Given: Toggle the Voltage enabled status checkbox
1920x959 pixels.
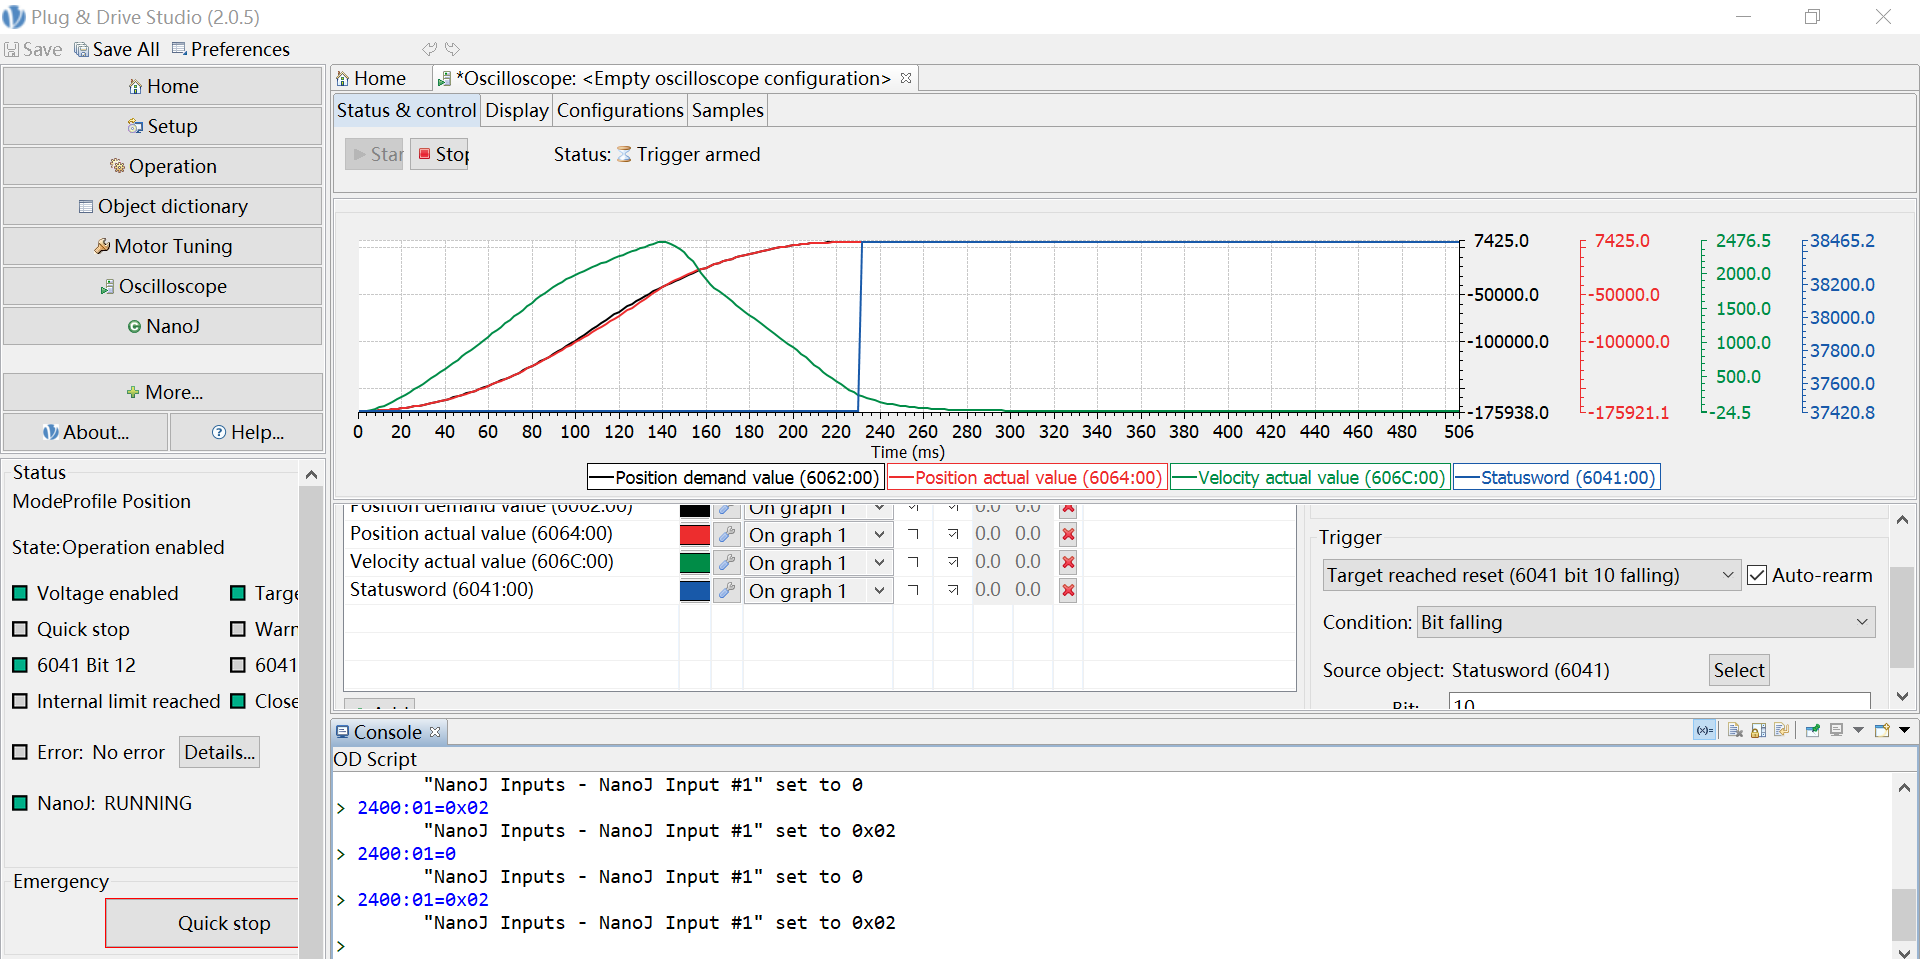Looking at the screenshot, I should pos(20,594).
